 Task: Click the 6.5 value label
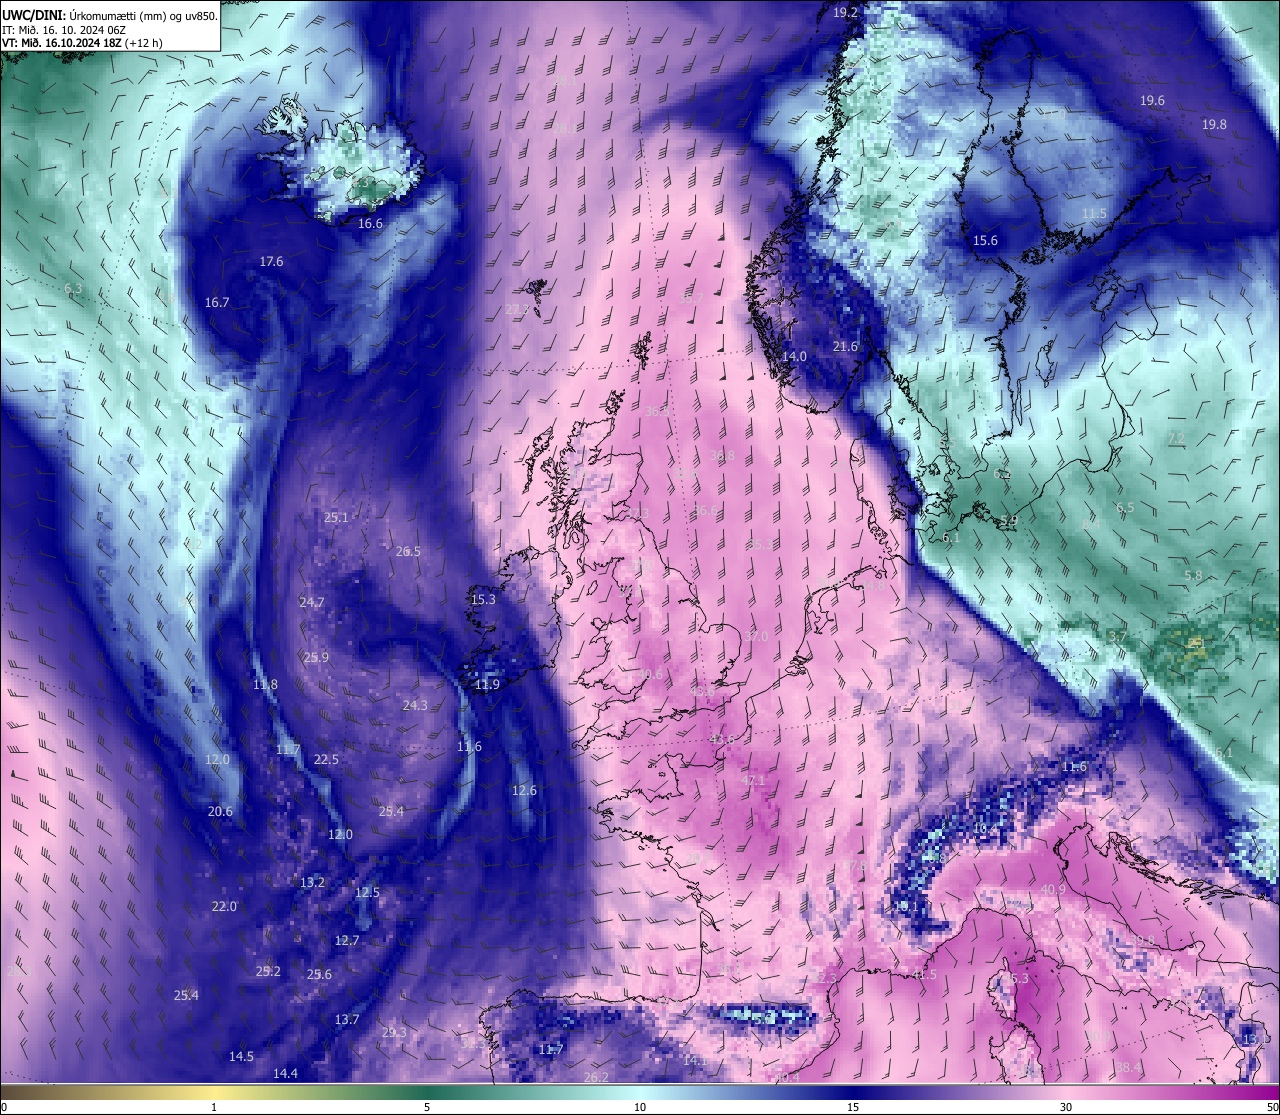[x=1125, y=508]
